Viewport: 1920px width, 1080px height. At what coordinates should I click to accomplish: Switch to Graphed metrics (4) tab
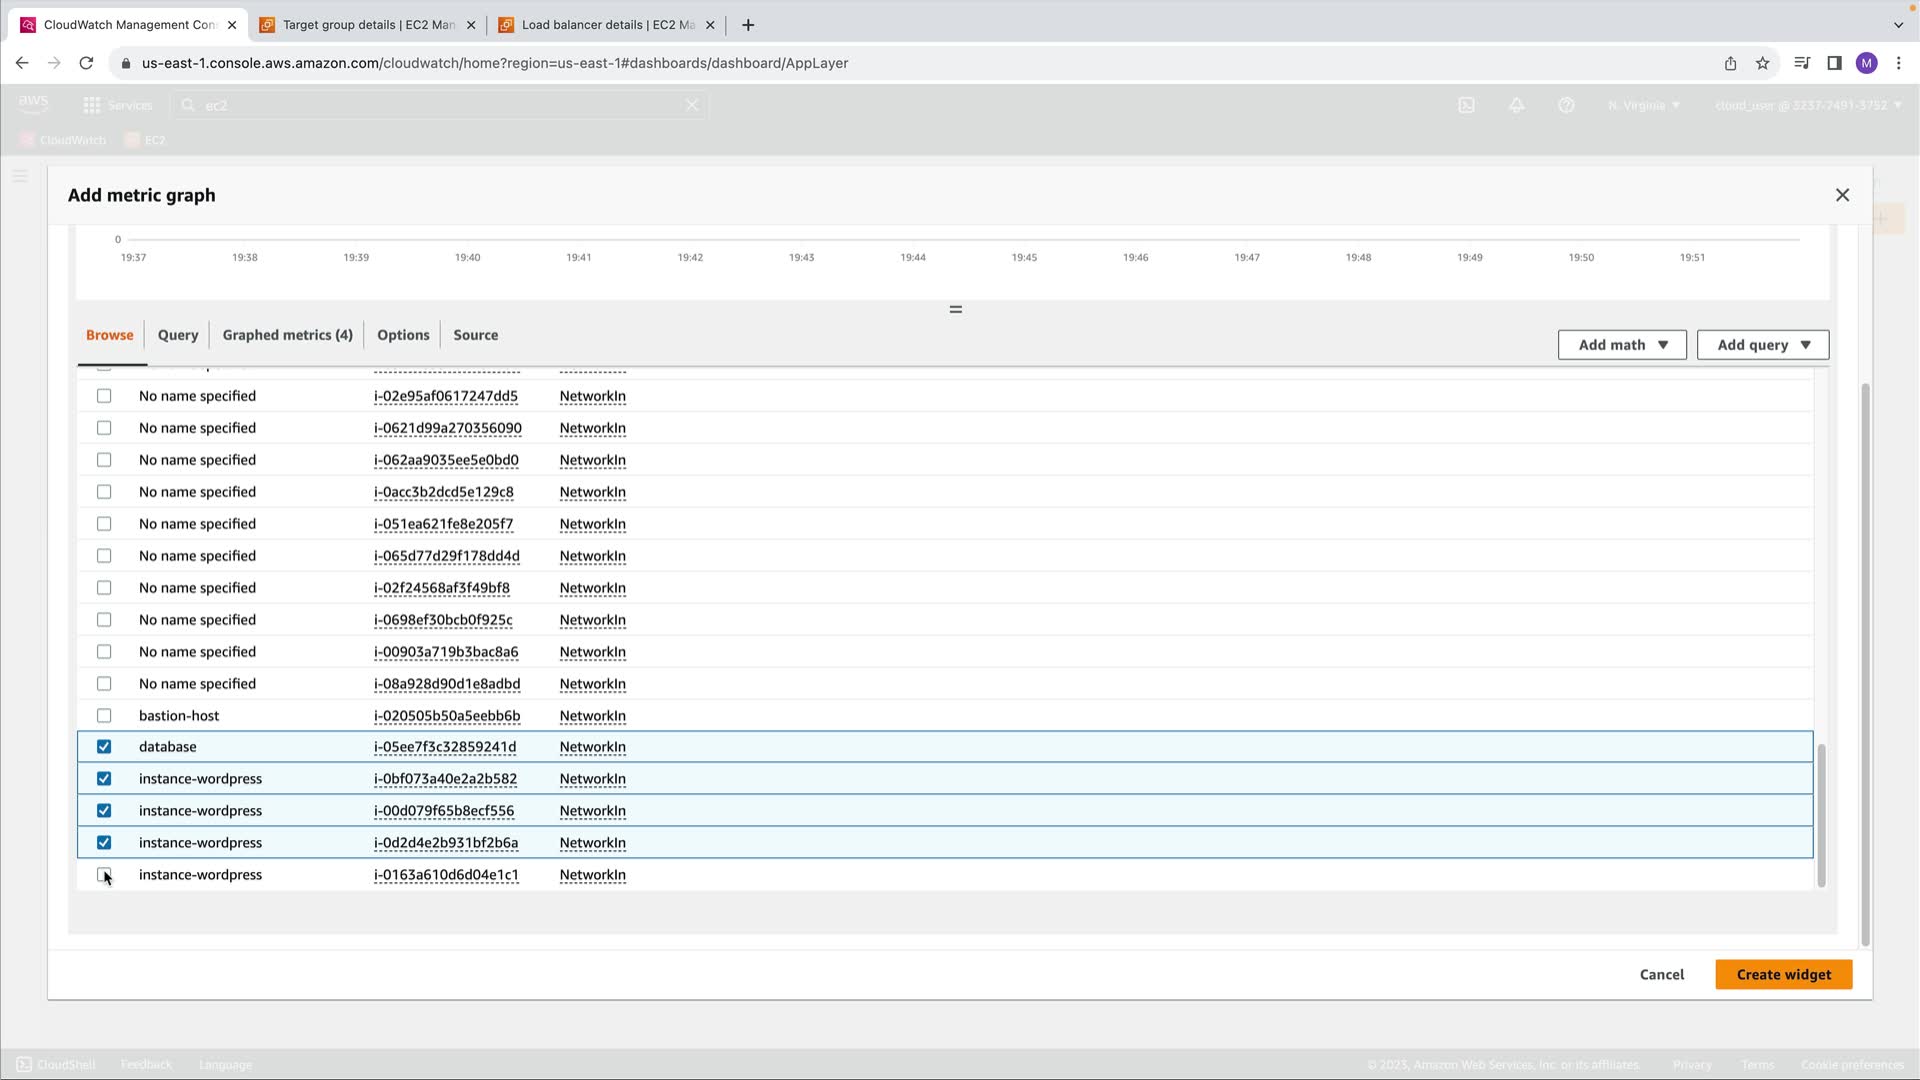pos(287,335)
